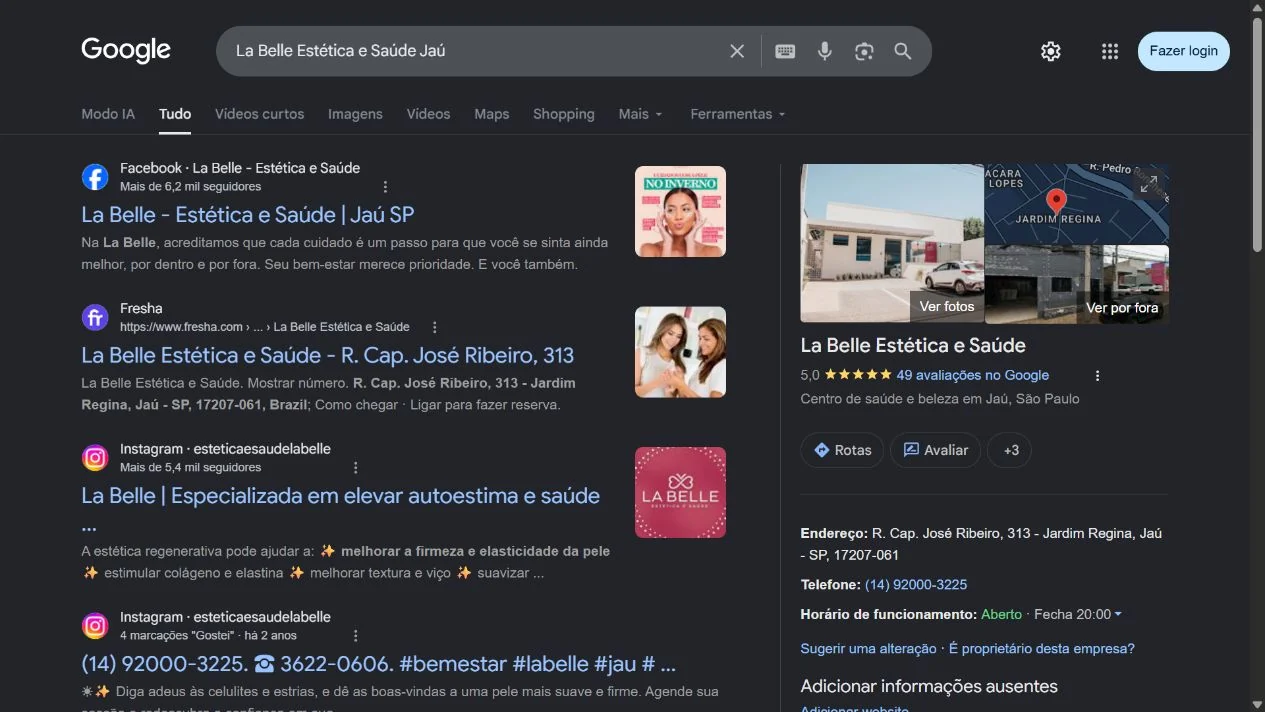Click Instagram favicon beside the (14) 92000-3225 result
Image resolution: width=1265 pixels, height=712 pixels.
coord(95,626)
